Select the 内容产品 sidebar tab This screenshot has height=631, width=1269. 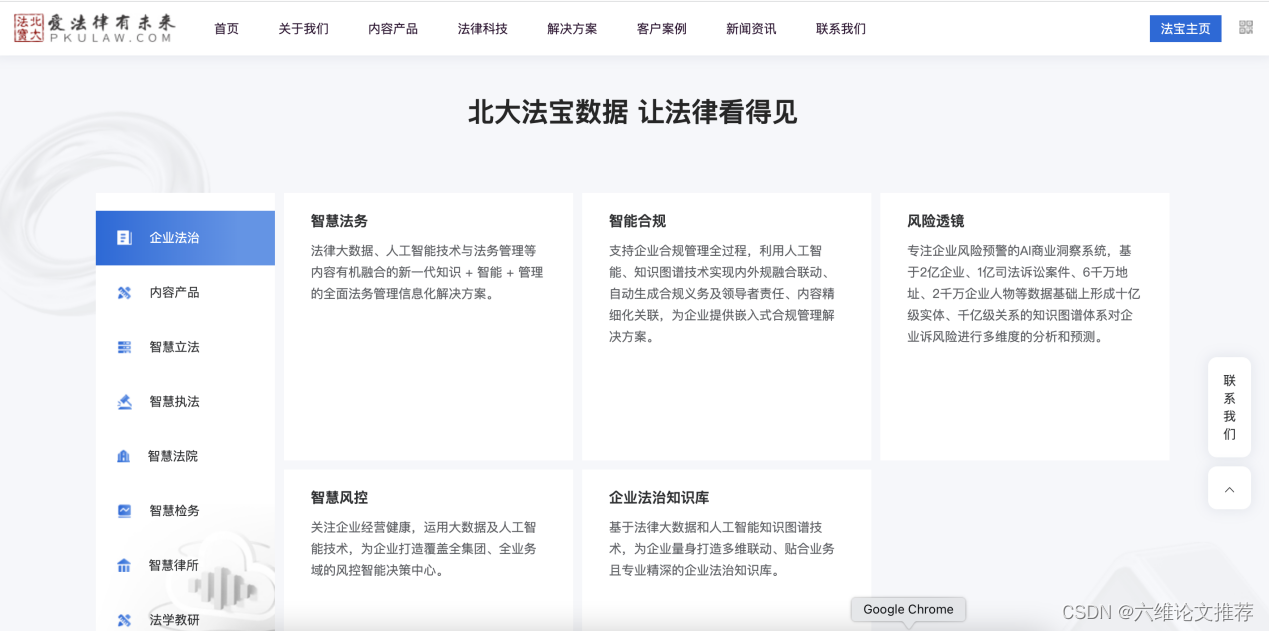(x=185, y=293)
